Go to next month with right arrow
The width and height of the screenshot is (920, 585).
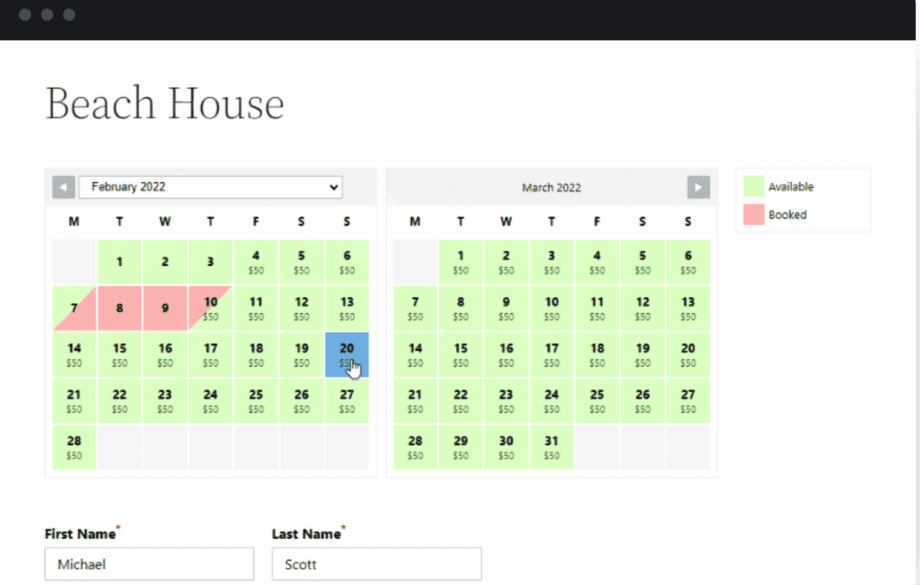pyautogui.click(x=698, y=187)
